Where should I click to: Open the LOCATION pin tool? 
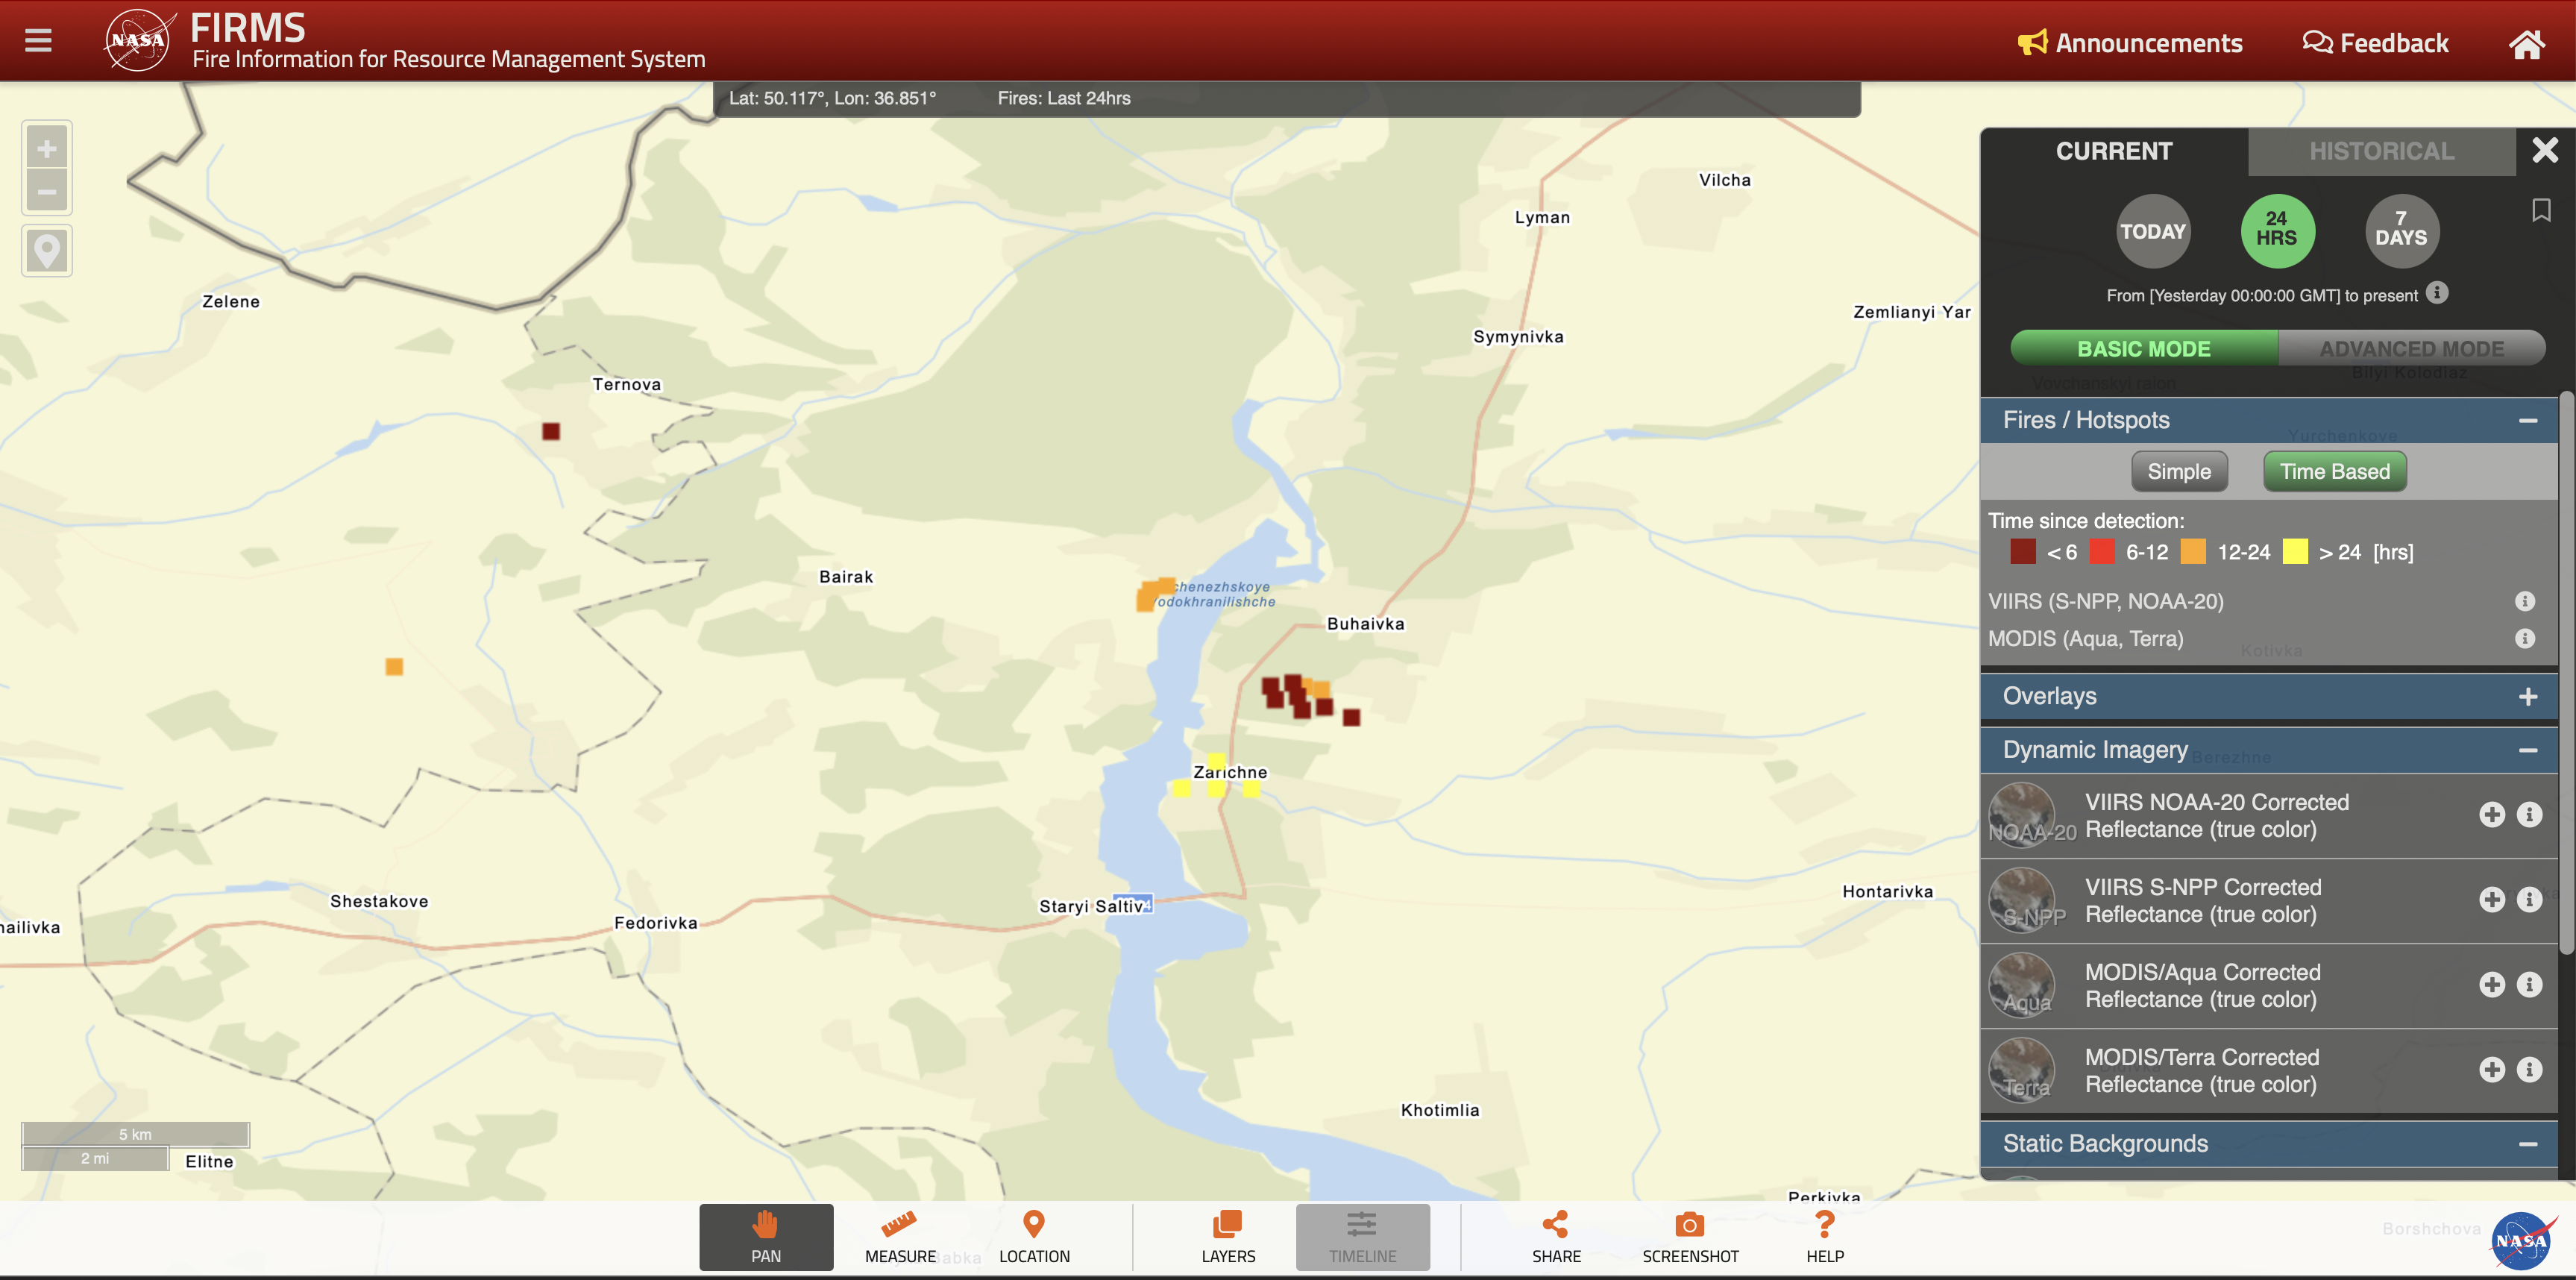tap(1034, 1237)
